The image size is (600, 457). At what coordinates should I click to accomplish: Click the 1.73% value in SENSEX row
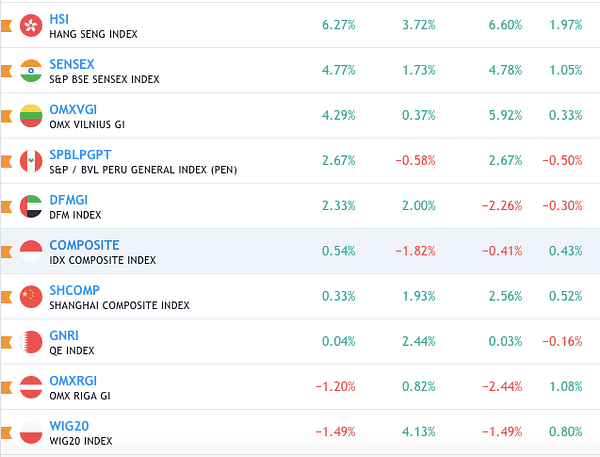coord(419,70)
